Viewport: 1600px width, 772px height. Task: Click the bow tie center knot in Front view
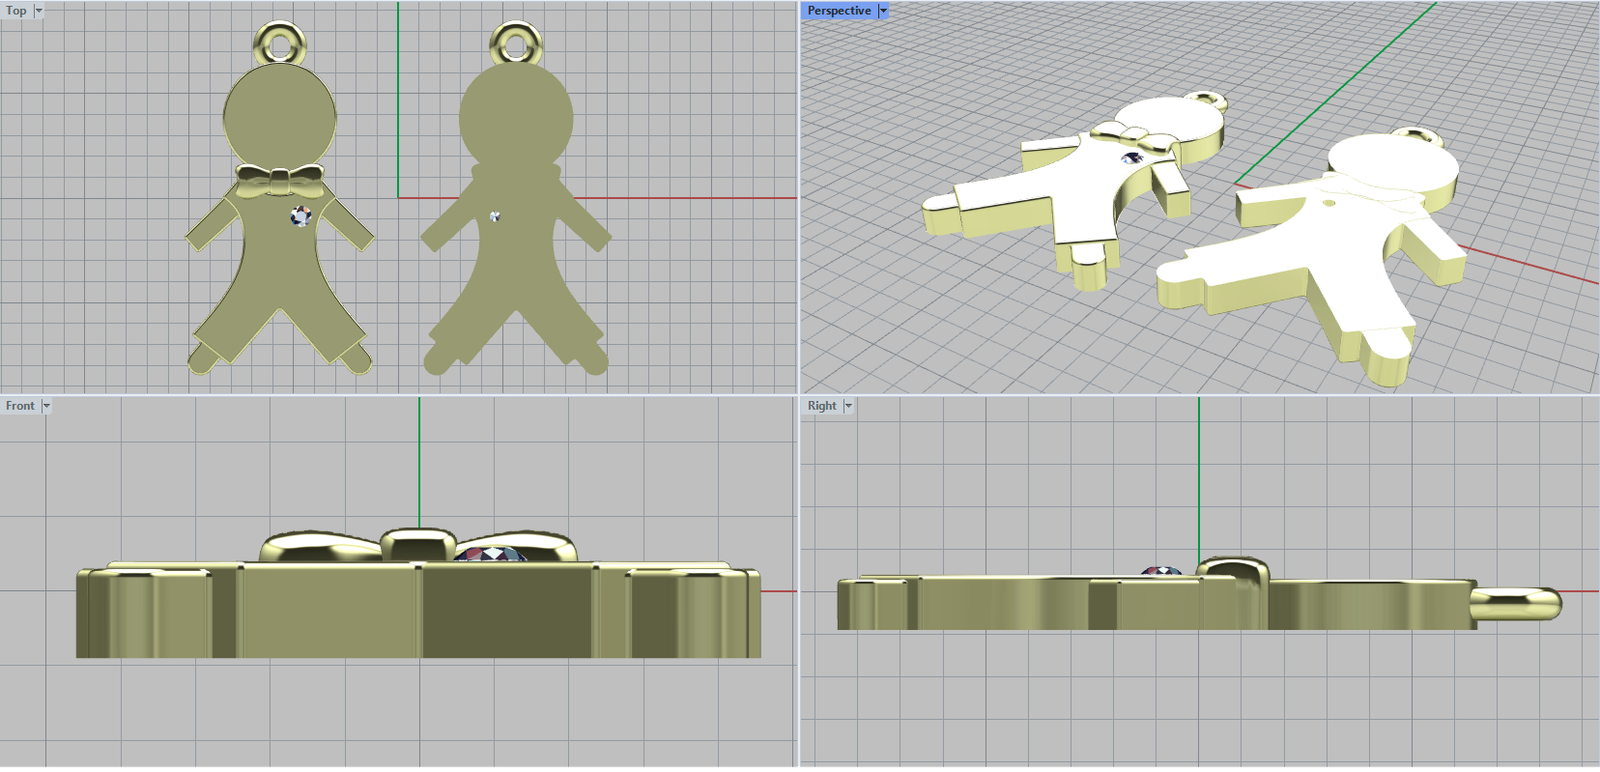[x=418, y=545]
